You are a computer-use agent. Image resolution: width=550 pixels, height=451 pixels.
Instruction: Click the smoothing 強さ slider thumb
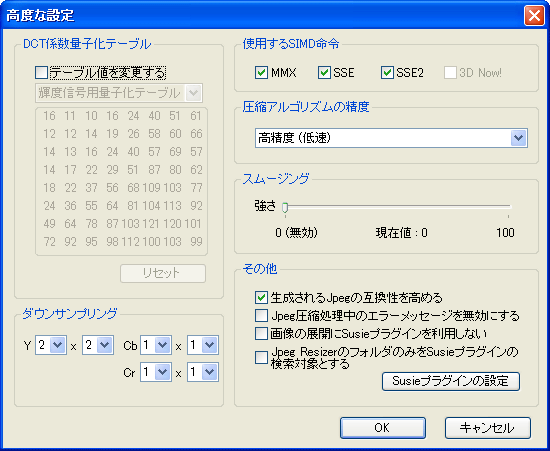pyautogui.click(x=285, y=207)
